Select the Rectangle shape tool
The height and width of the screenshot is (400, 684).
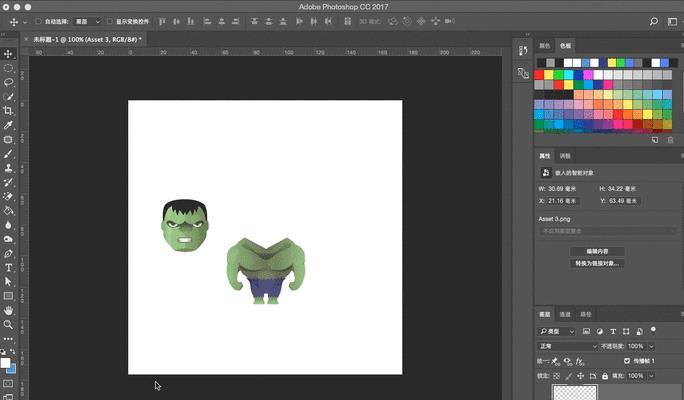point(8,296)
